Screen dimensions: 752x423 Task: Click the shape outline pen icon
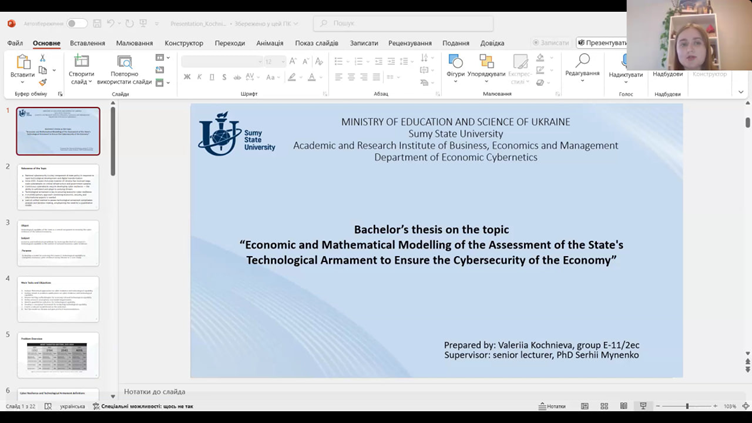tap(540, 70)
